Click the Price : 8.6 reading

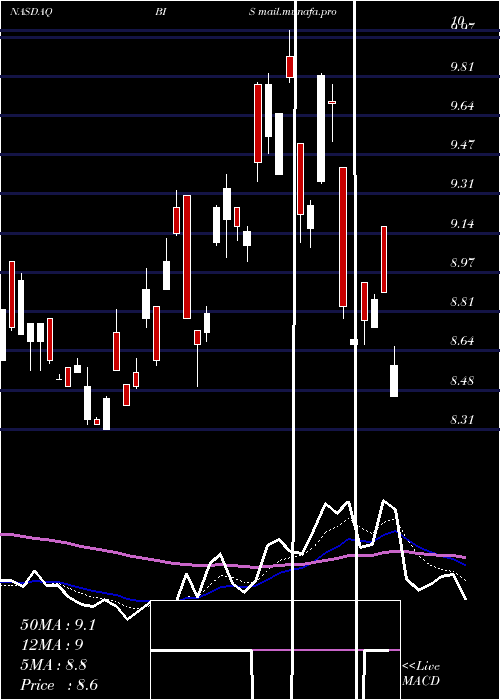(59, 685)
